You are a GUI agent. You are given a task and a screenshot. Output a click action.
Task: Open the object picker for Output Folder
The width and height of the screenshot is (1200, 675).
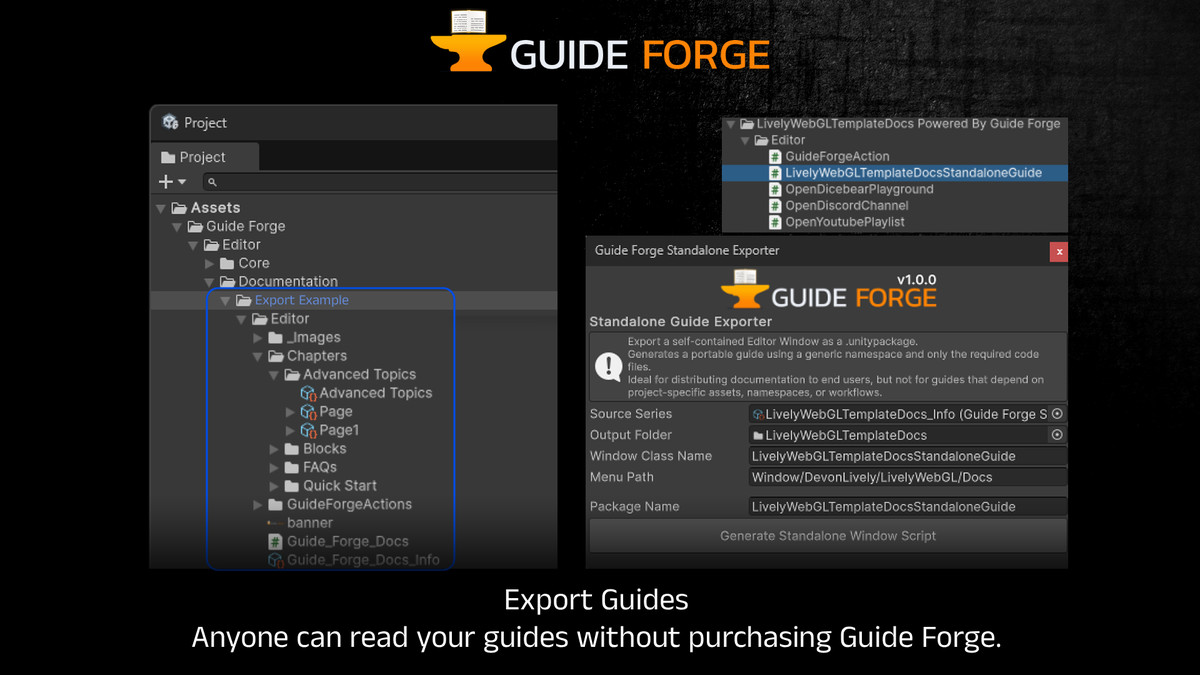pyautogui.click(x=1057, y=435)
